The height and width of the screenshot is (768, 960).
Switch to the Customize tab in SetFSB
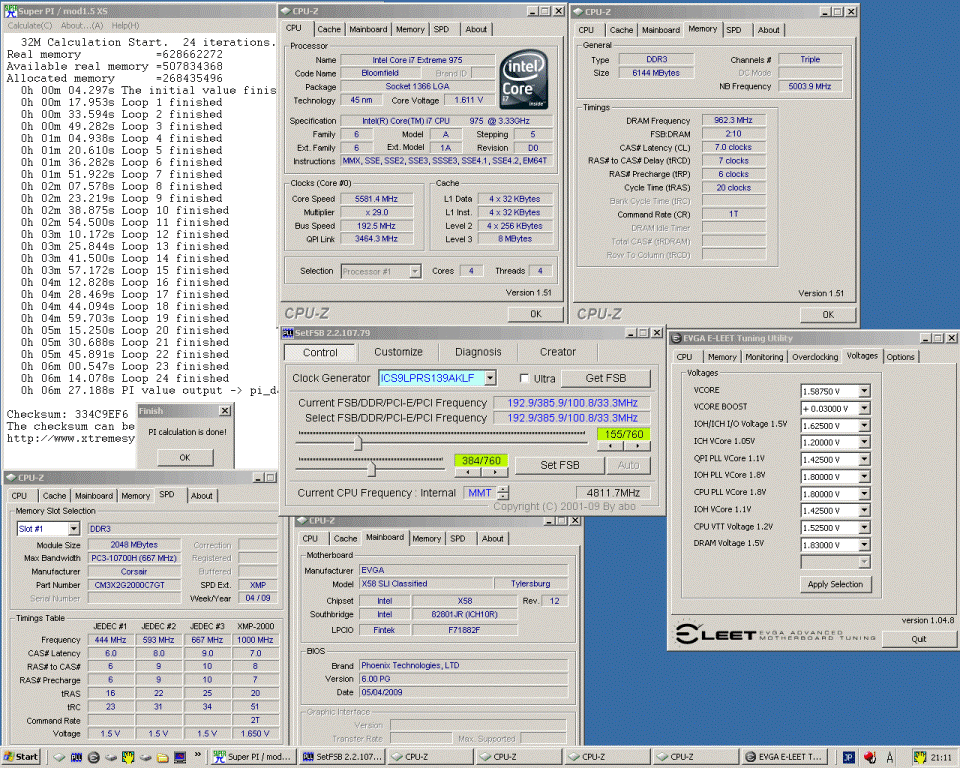pyautogui.click(x=399, y=352)
